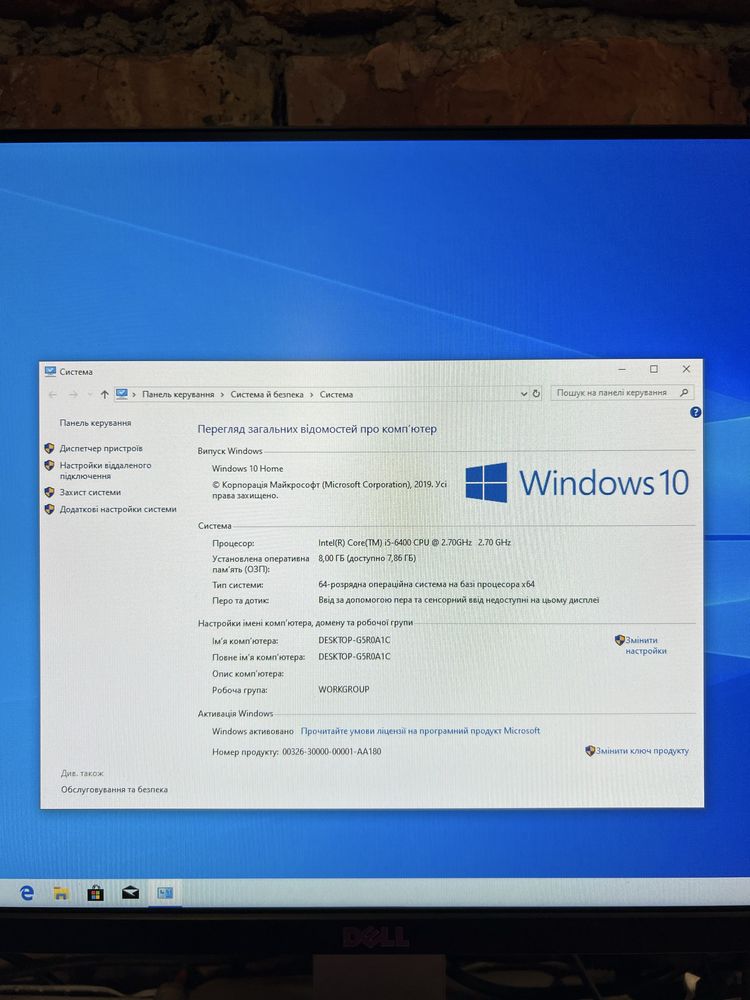Select the System window taskbar button
Image resolution: width=750 pixels, height=1000 pixels.
(165, 893)
